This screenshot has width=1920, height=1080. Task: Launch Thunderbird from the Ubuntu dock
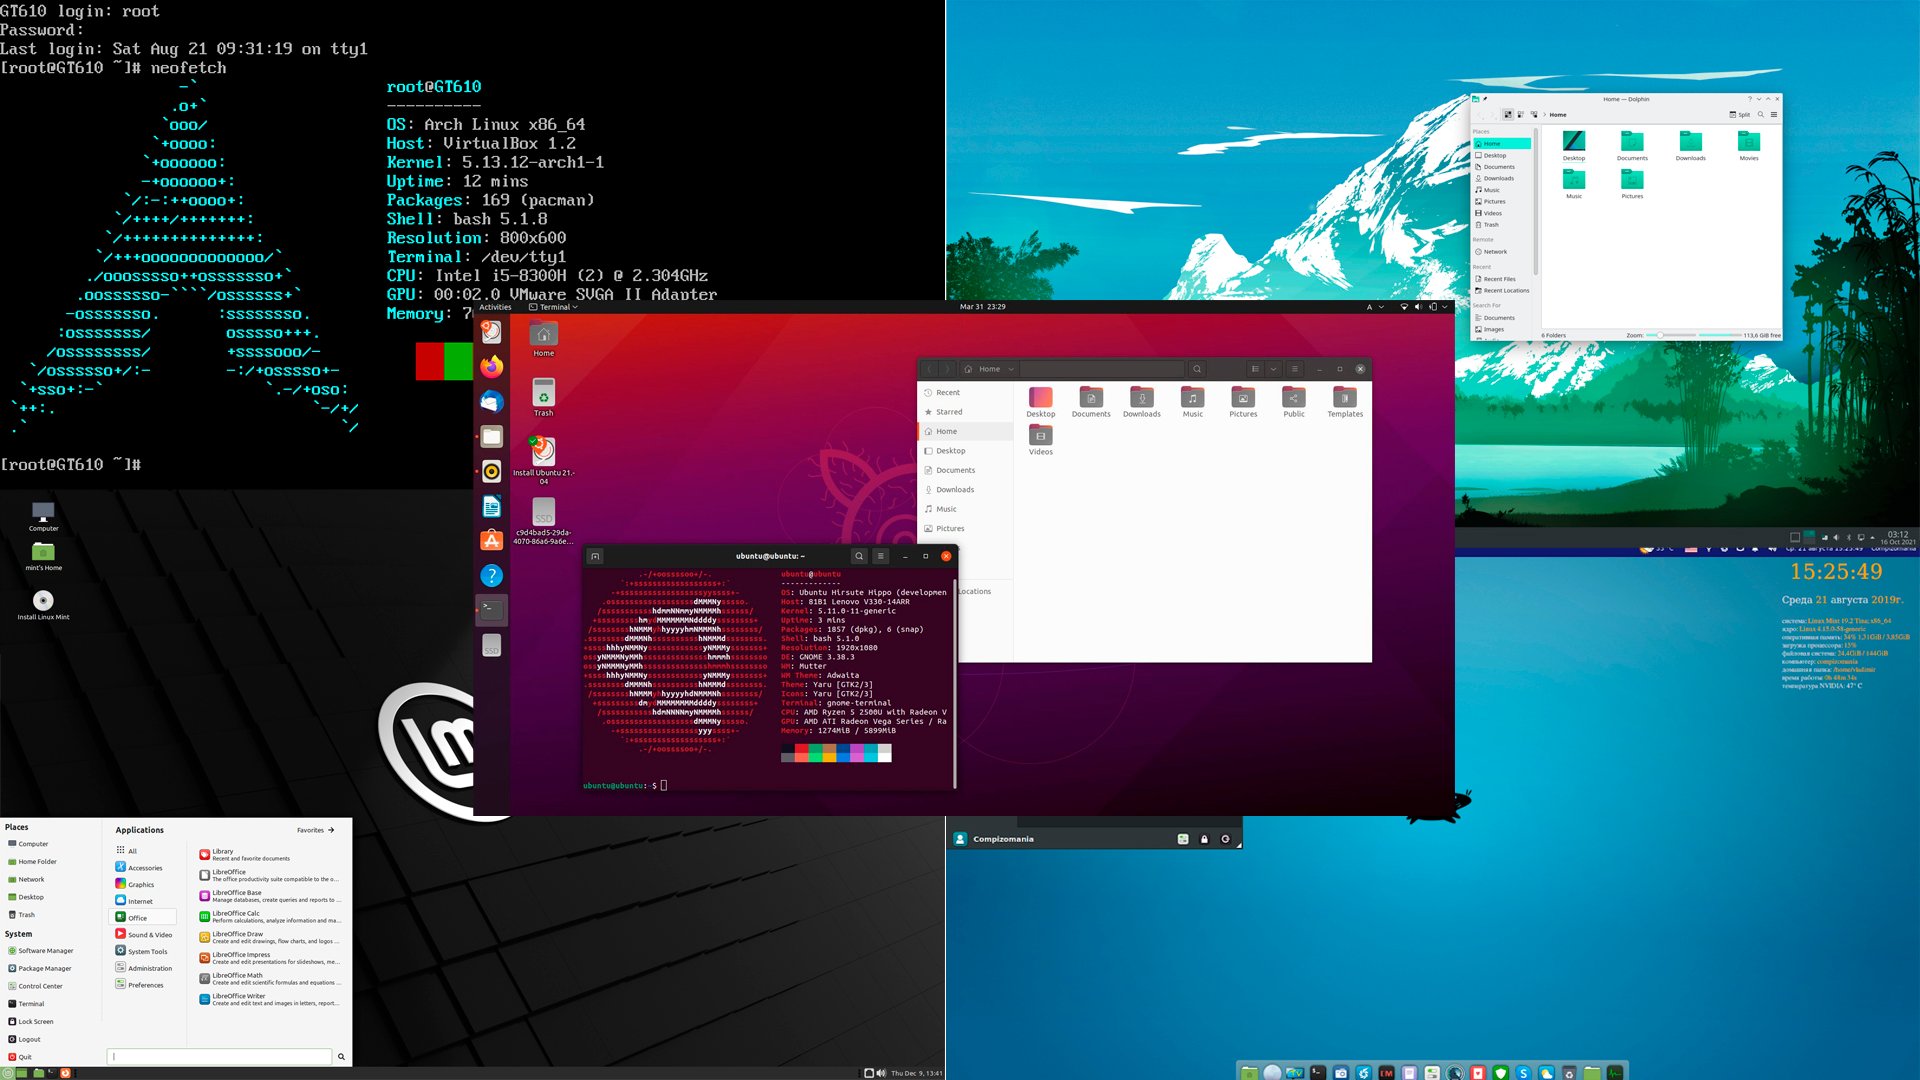pyautogui.click(x=491, y=402)
